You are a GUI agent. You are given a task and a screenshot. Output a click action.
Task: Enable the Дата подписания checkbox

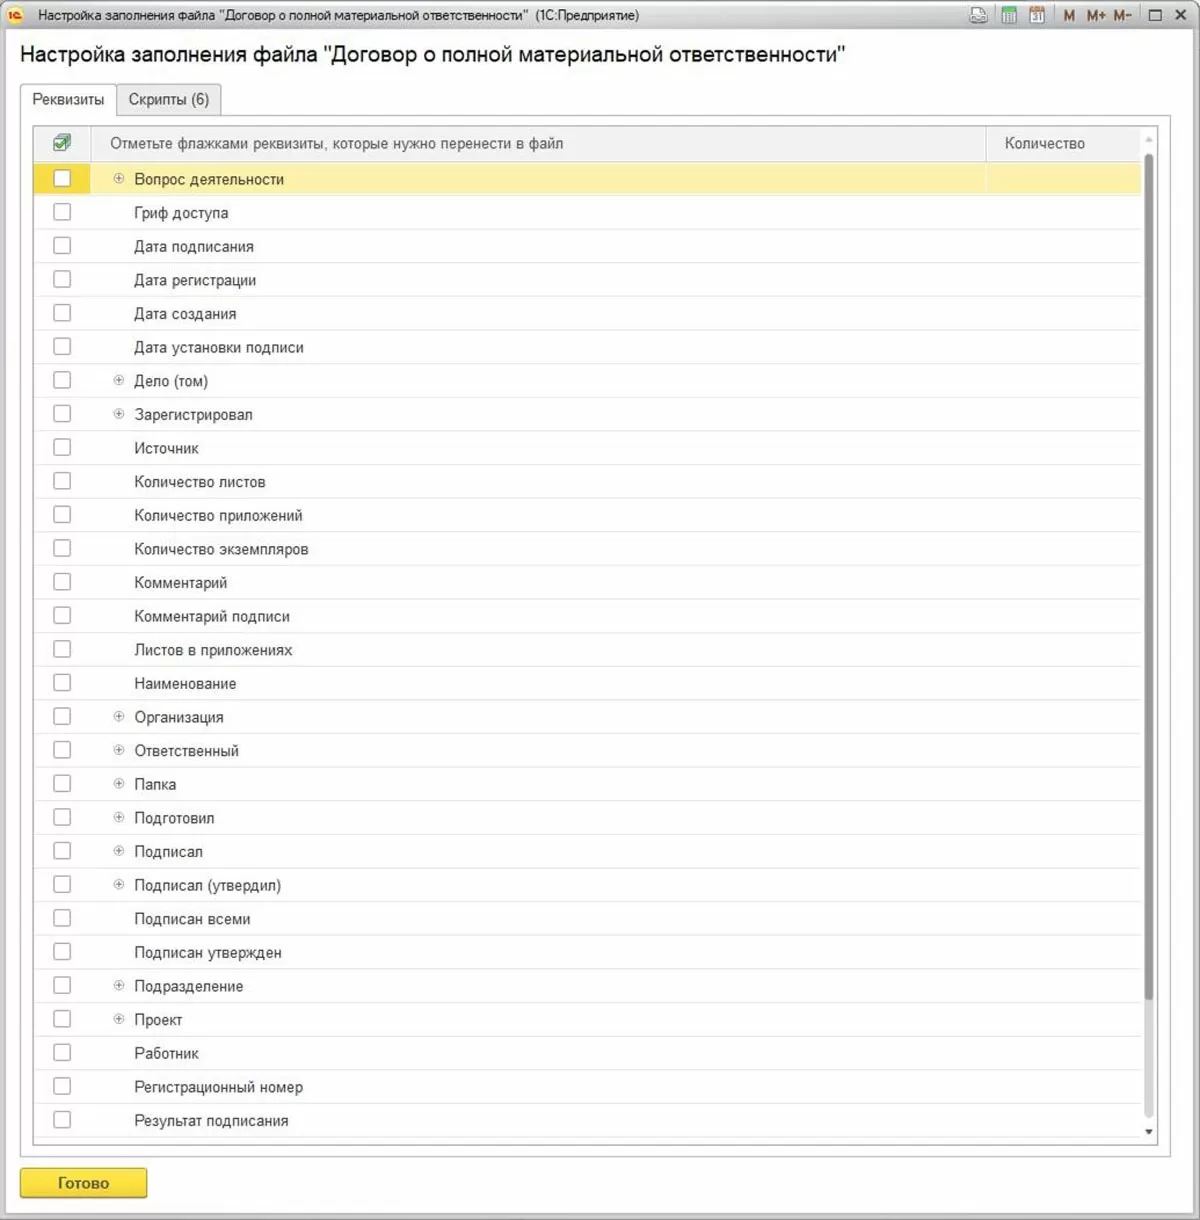coord(62,246)
